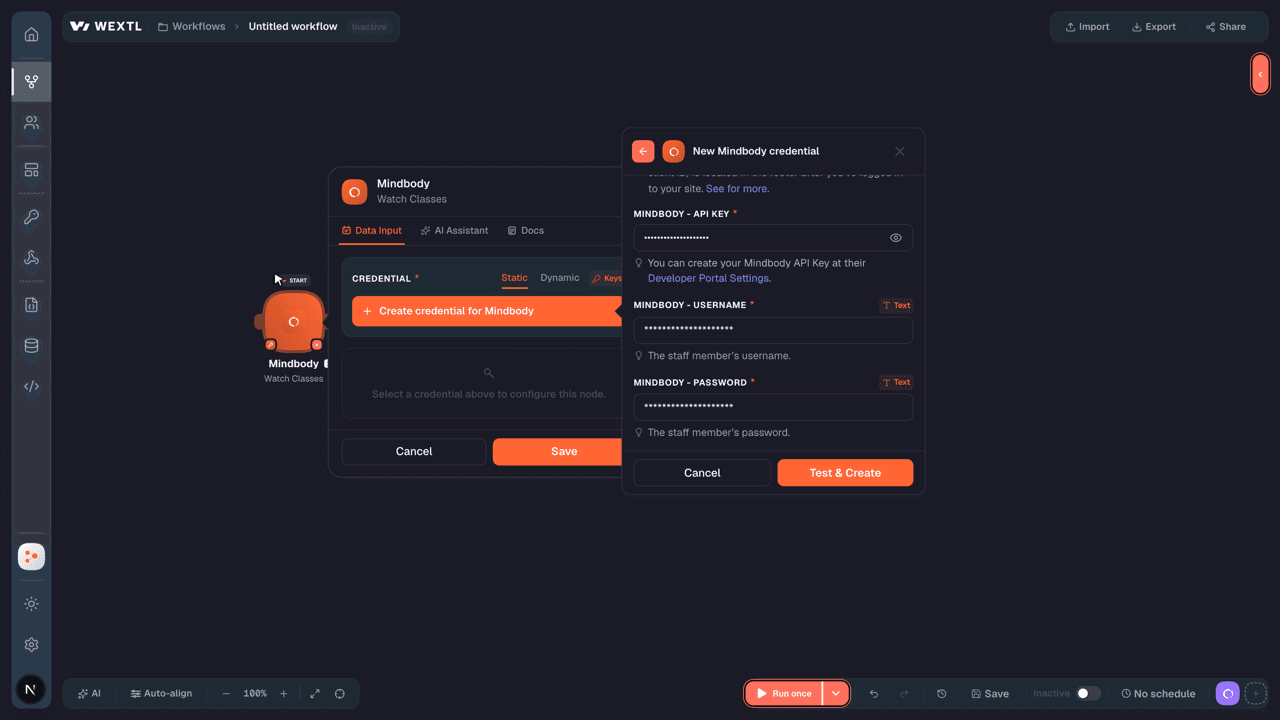
Task: Switch the theme with the sun icon
Action: [x=31, y=604]
